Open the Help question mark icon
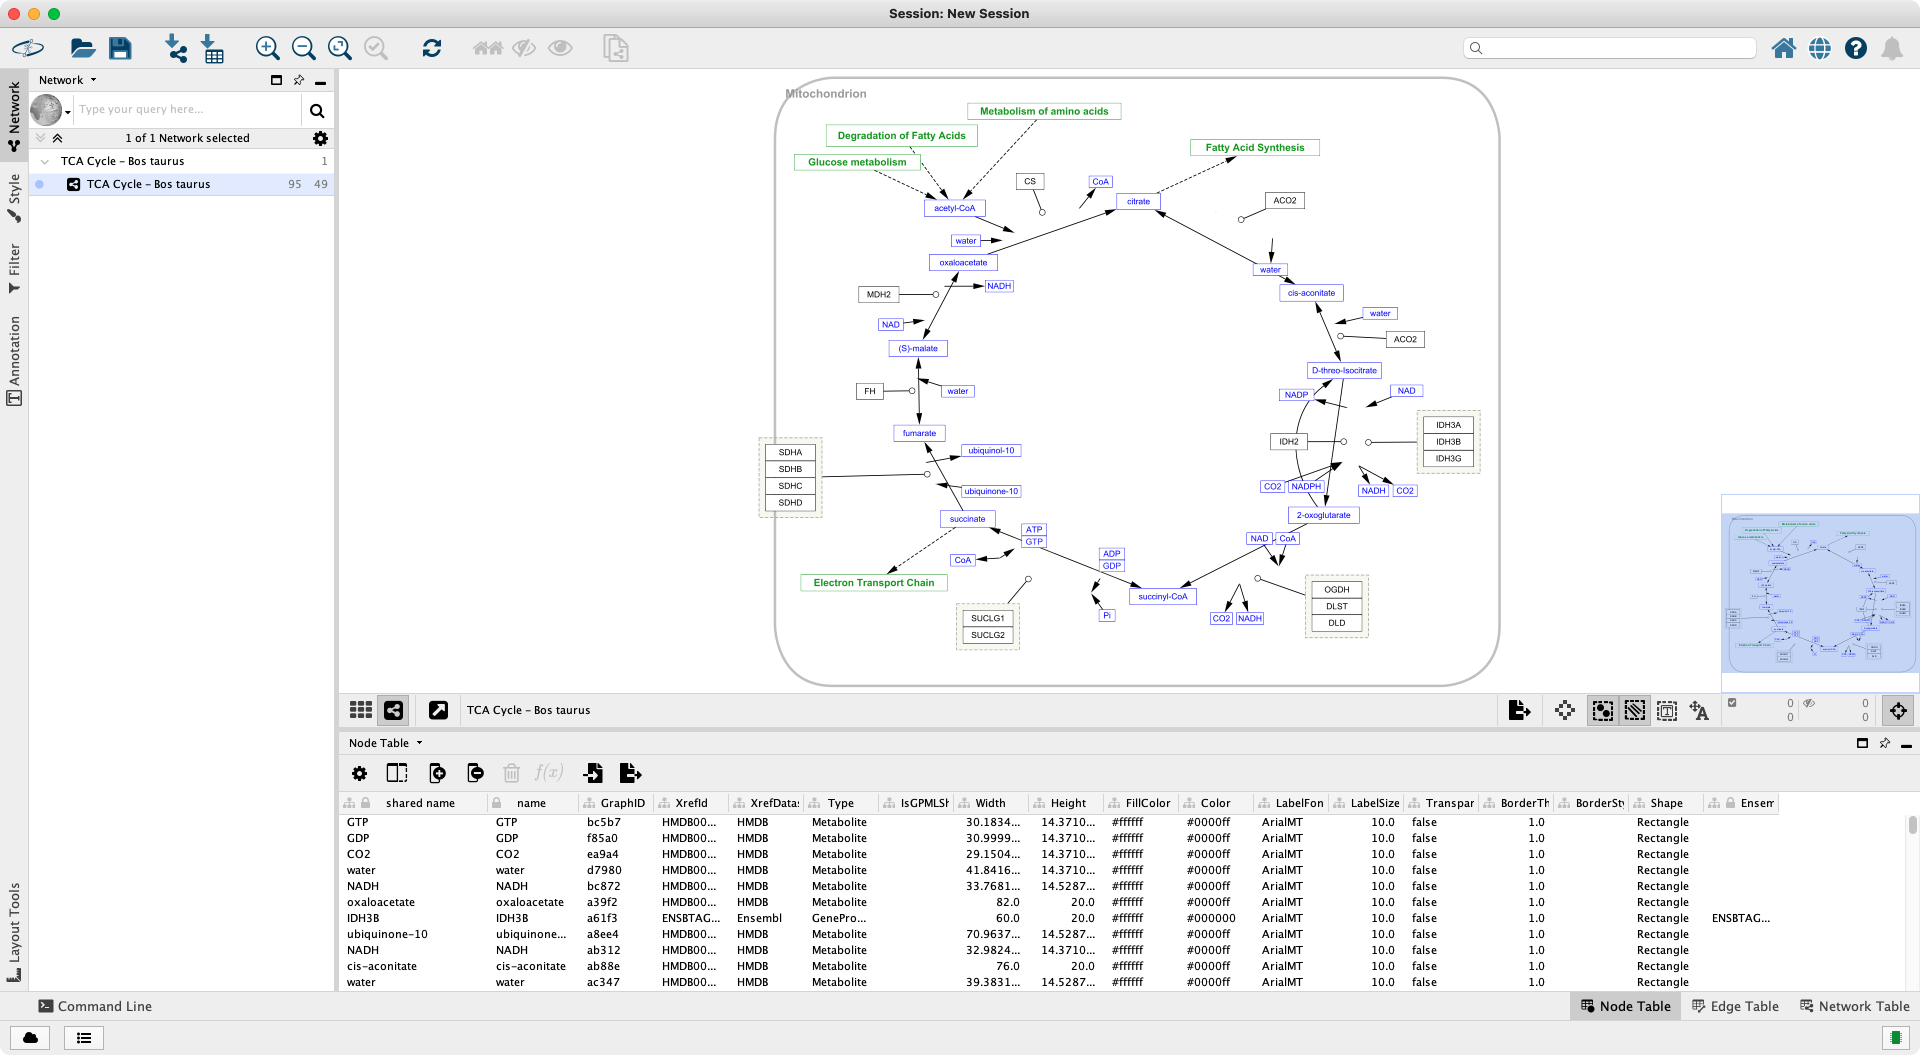Image resolution: width=1920 pixels, height=1055 pixels. coord(1856,48)
